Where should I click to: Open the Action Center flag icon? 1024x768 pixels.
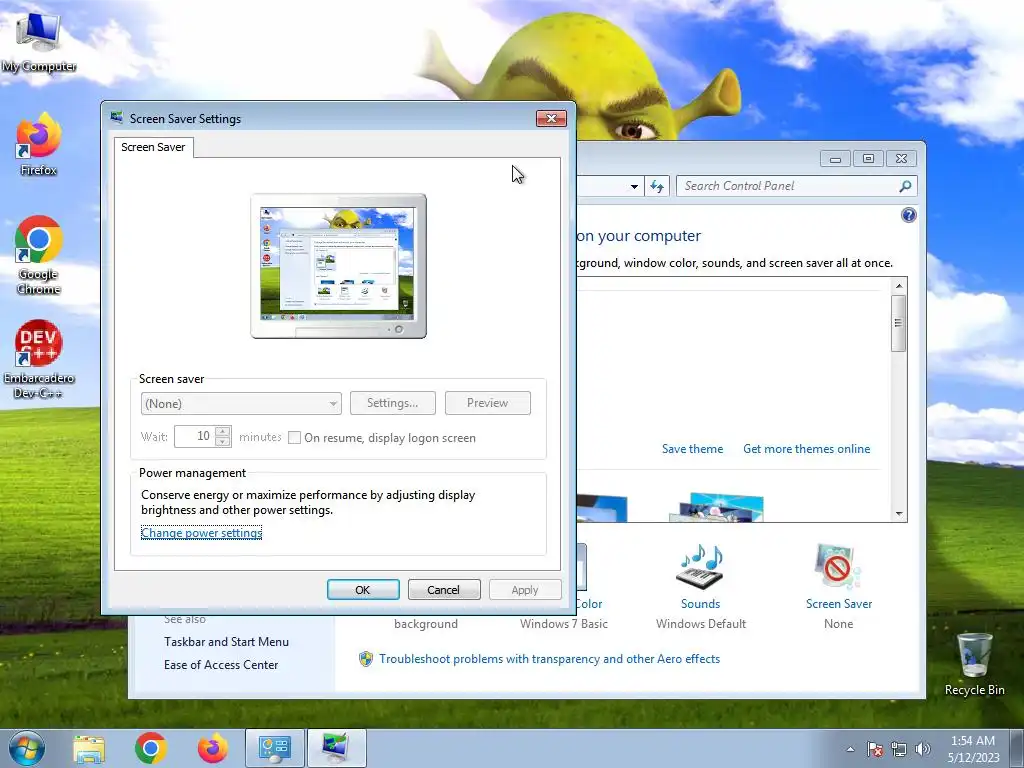[874, 749]
